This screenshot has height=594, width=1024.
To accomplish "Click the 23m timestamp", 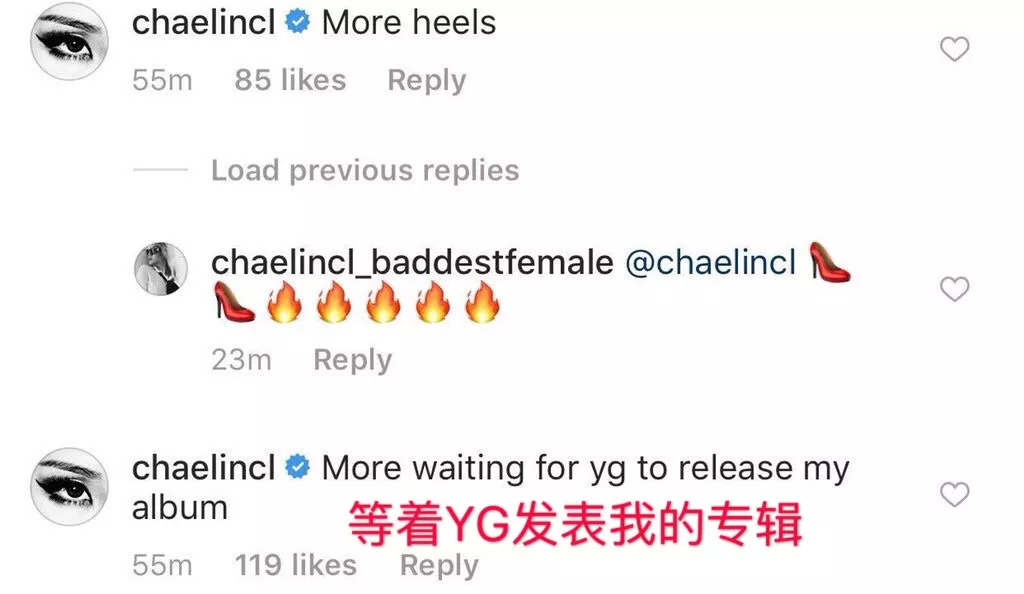I will click(x=241, y=360).
